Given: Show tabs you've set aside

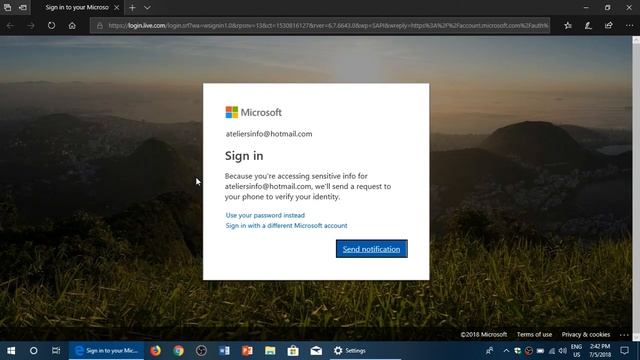Looking at the screenshot, I should coord(7,7).
